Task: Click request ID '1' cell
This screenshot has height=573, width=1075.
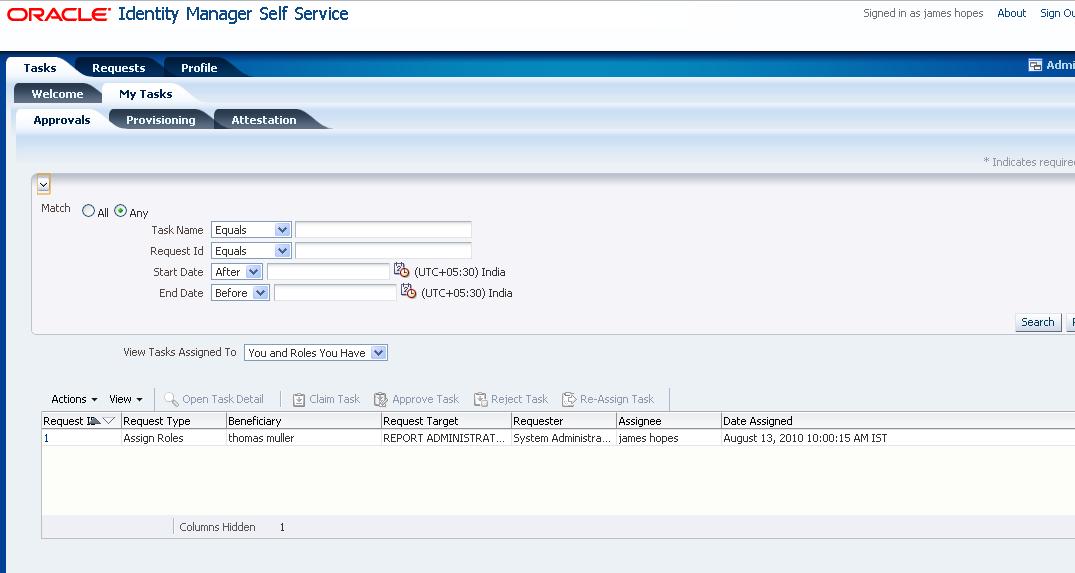Action: tap(82, 438)
